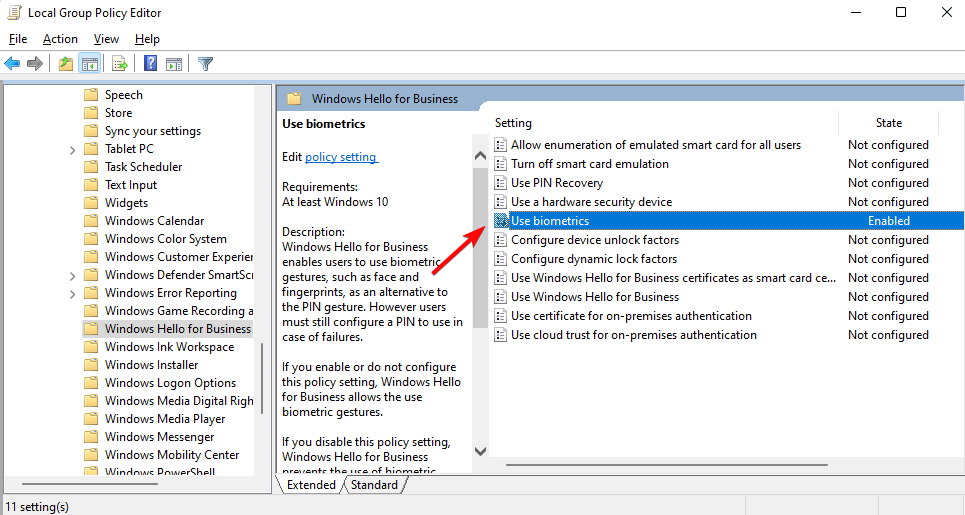Switch to the Extended tab

tap(311, 485)
